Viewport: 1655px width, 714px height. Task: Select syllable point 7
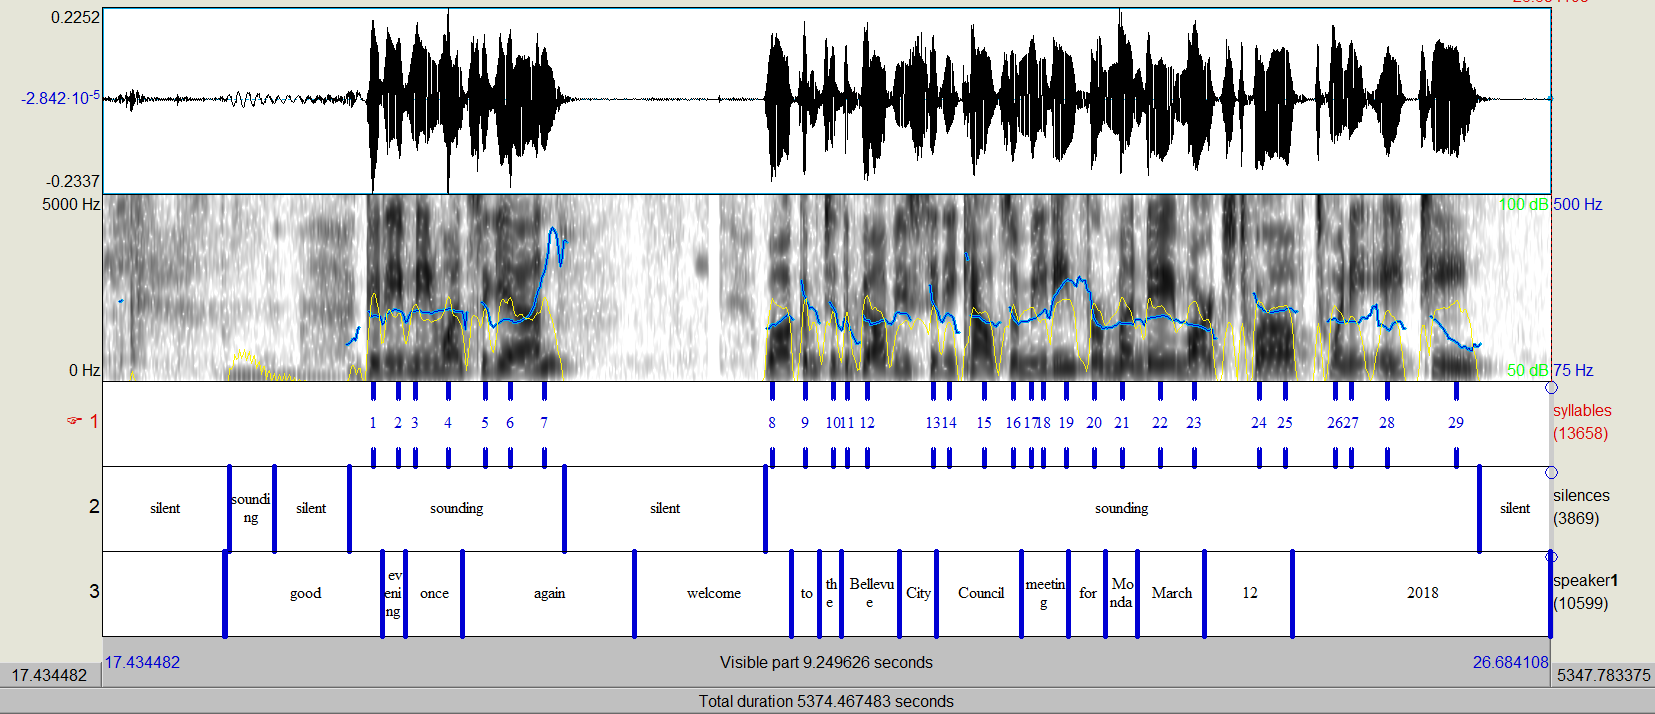coord(544,423)
